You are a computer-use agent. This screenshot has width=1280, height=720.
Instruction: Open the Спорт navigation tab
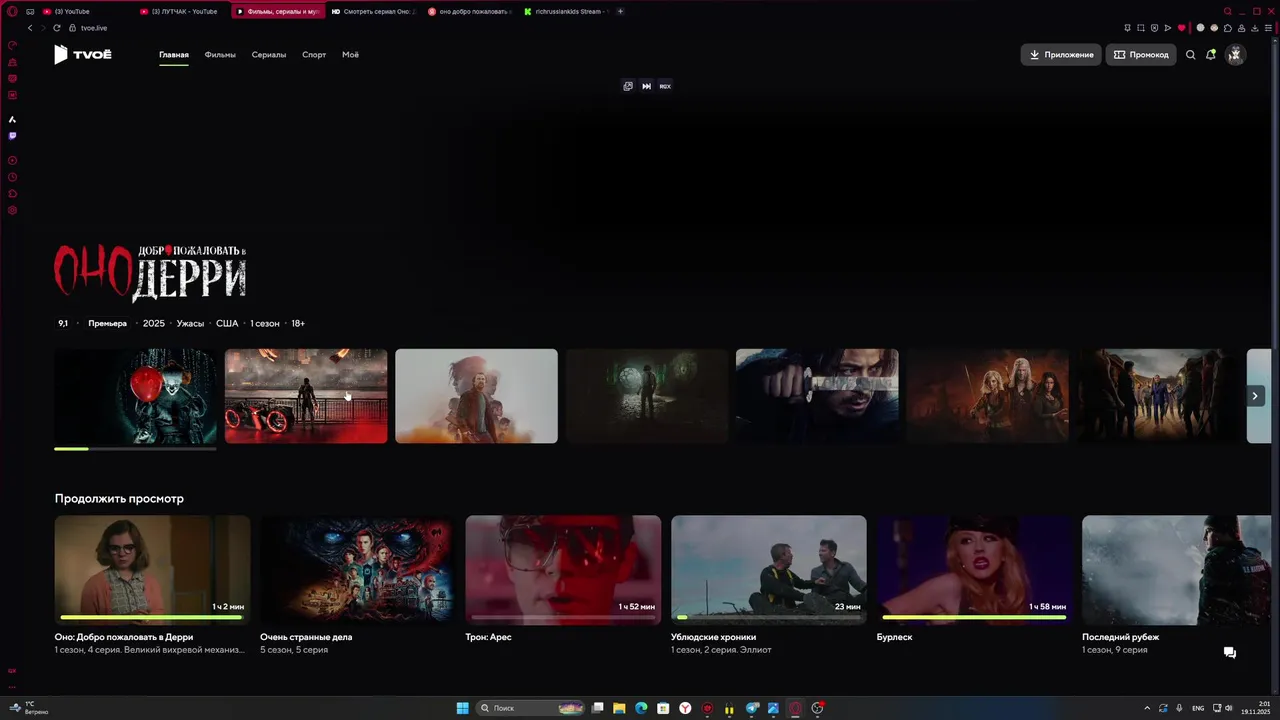pyautogui.click(x=314, y=55)
